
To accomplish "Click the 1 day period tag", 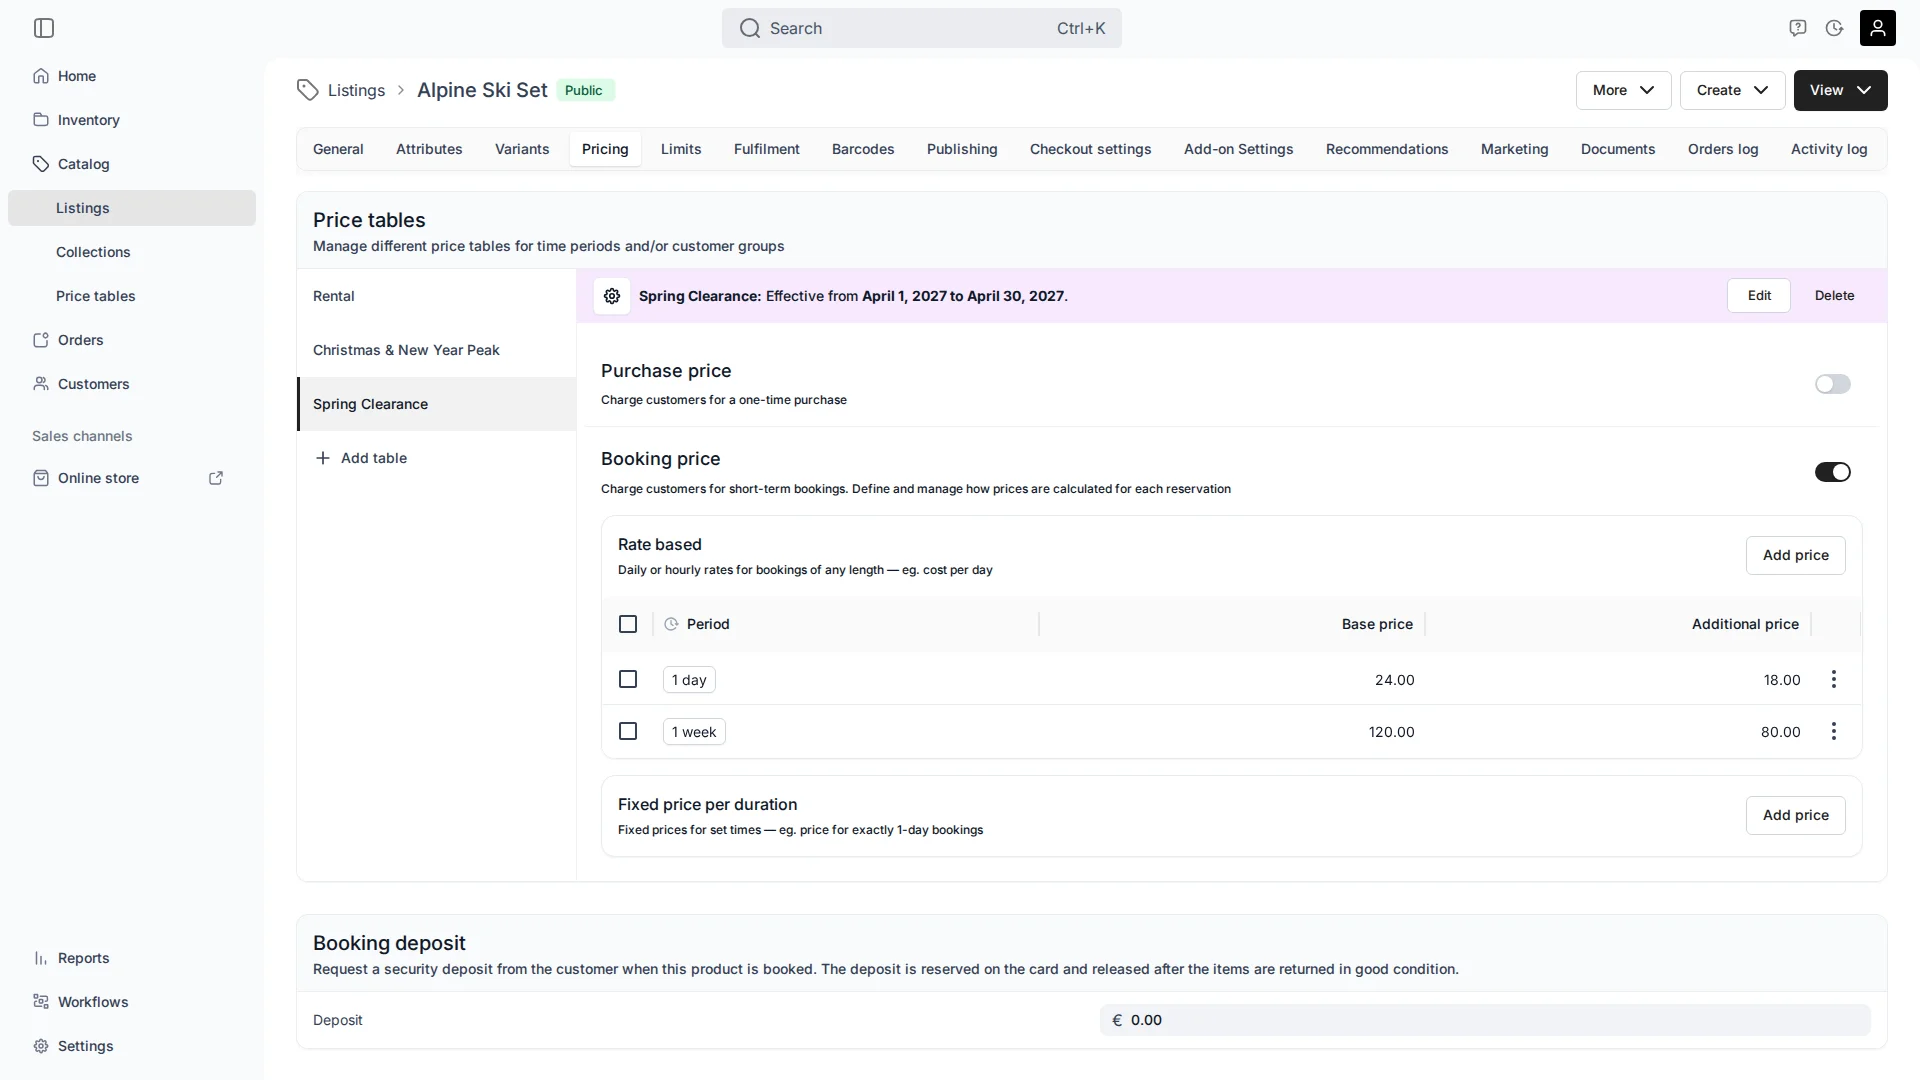I will point(689,680).
